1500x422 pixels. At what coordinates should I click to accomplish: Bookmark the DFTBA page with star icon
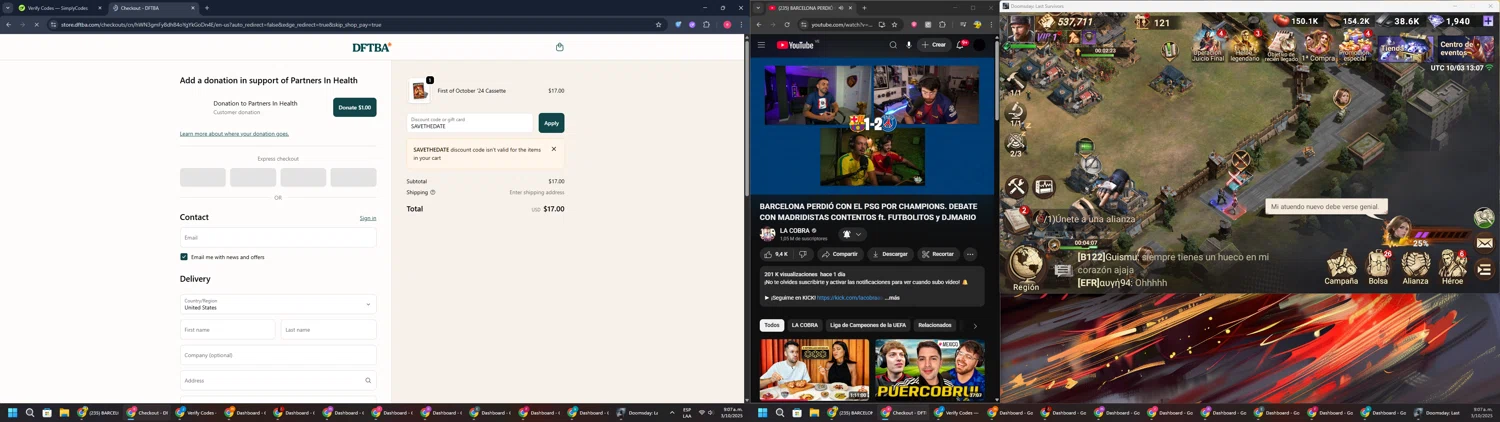point(658,24)
